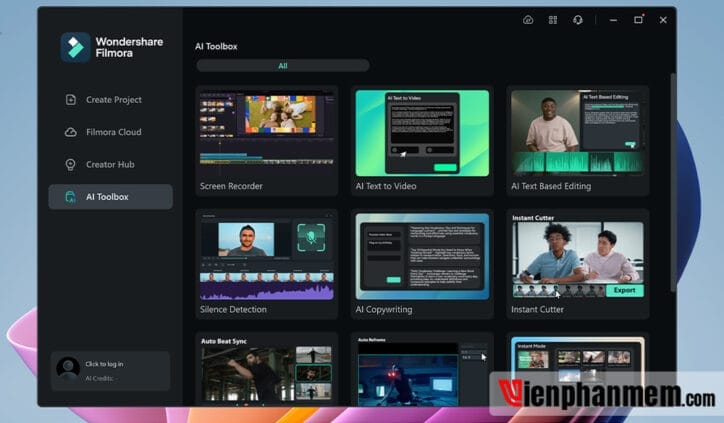Open the cloud download icon in title bar

pyautogui.click(x=528, y=20)
